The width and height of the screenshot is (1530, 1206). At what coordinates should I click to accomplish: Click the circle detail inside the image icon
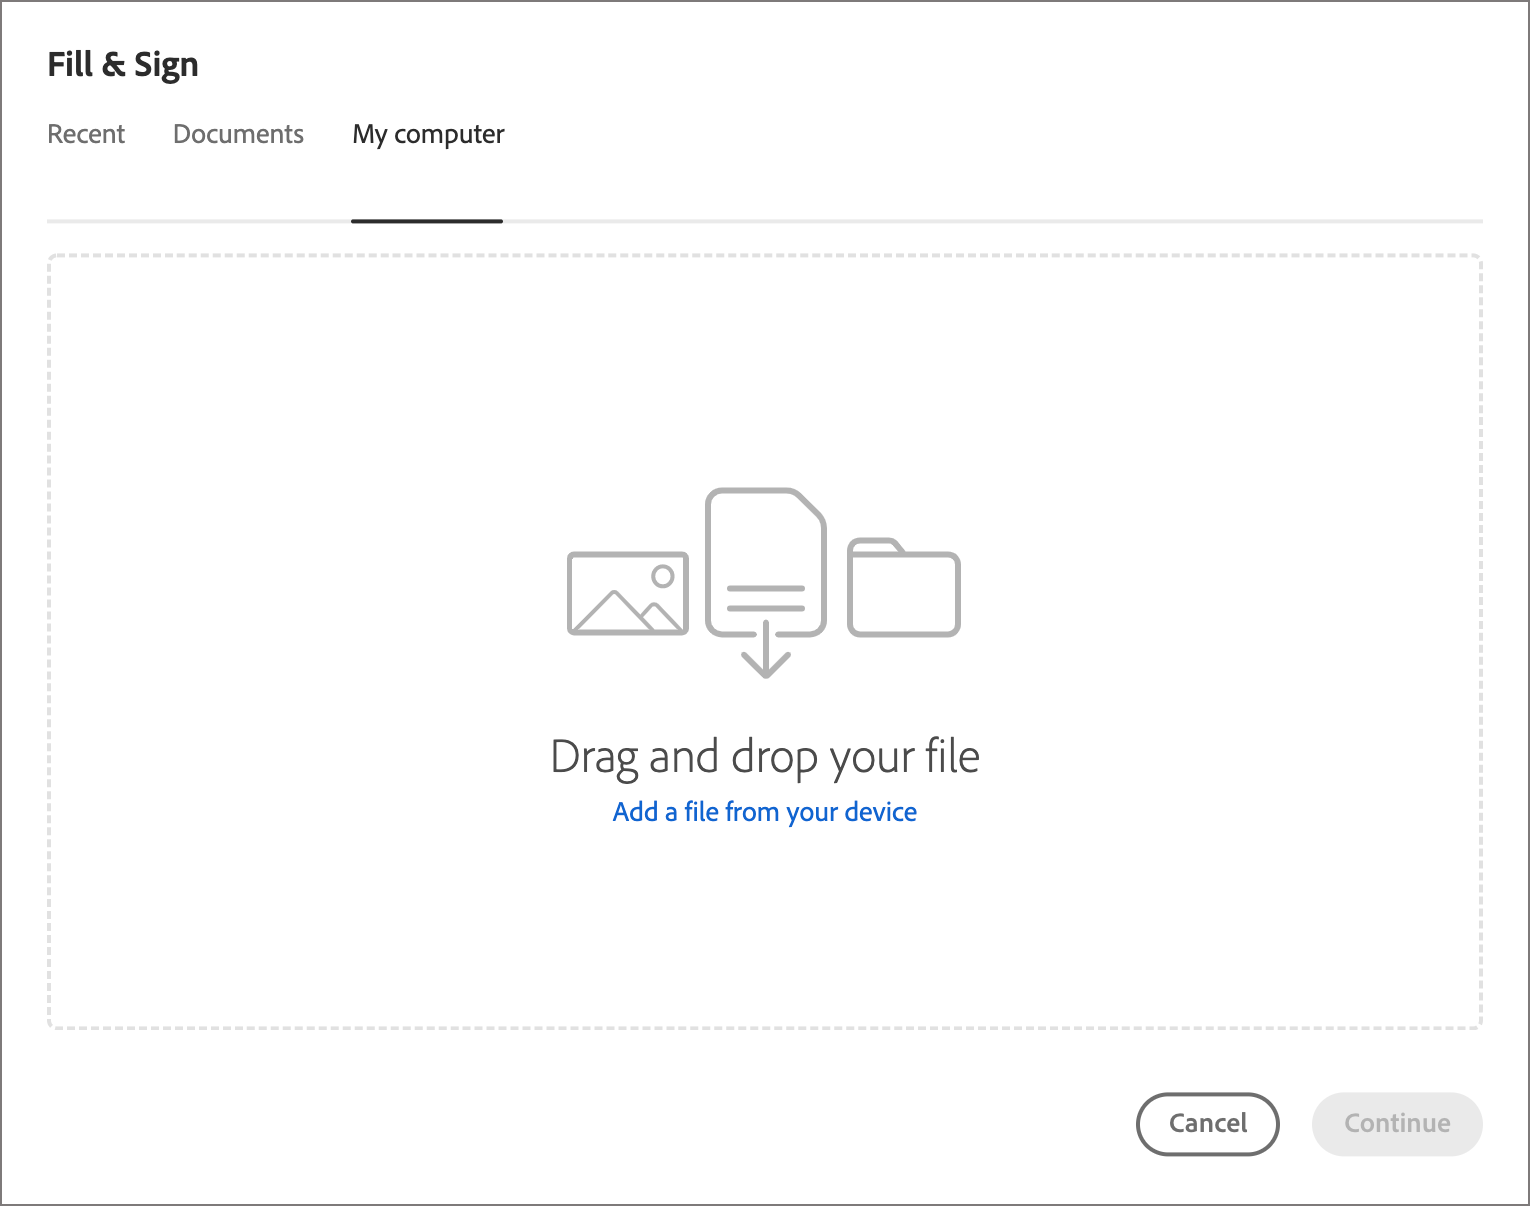coord(660,574)
